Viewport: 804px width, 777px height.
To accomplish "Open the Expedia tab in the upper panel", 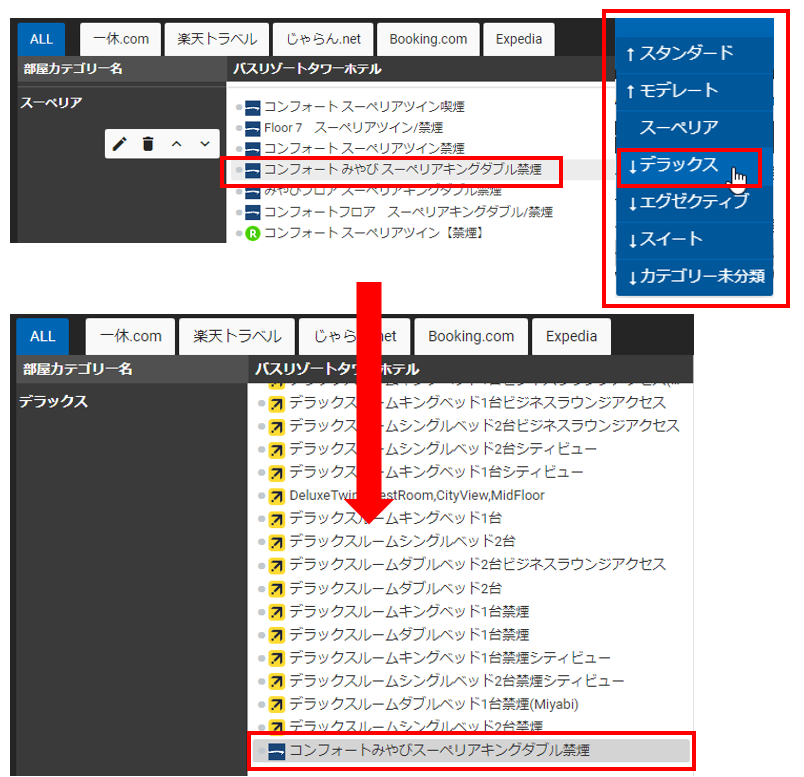I will point(519,40).
